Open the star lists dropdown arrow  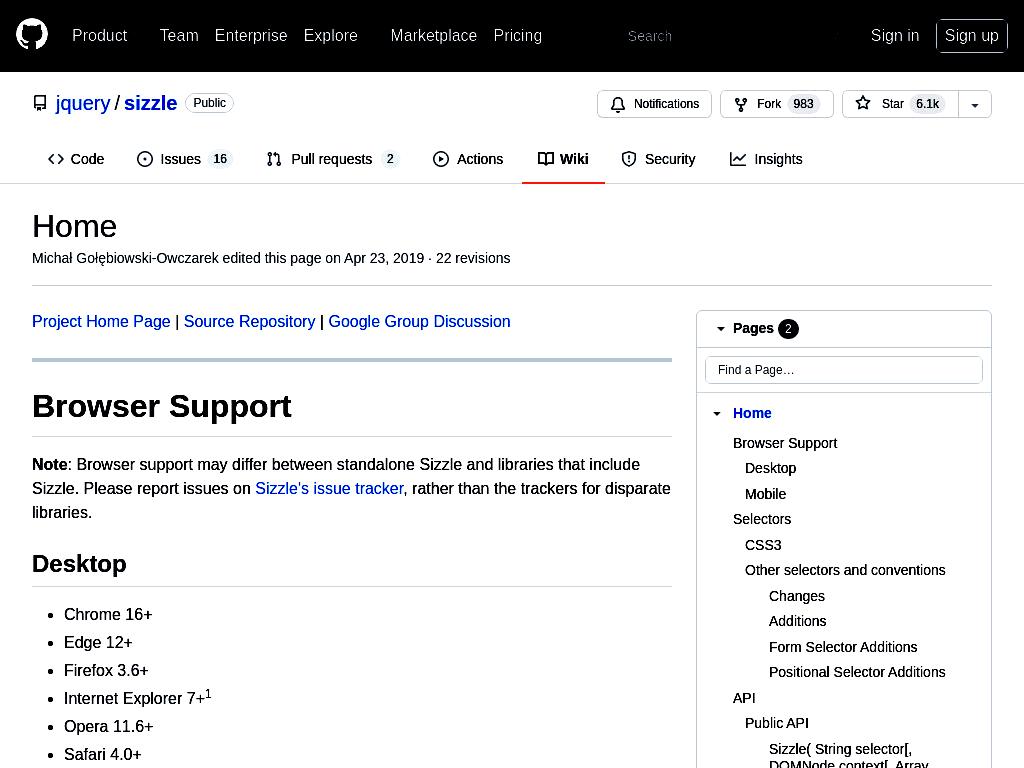[x=974, y=104]
